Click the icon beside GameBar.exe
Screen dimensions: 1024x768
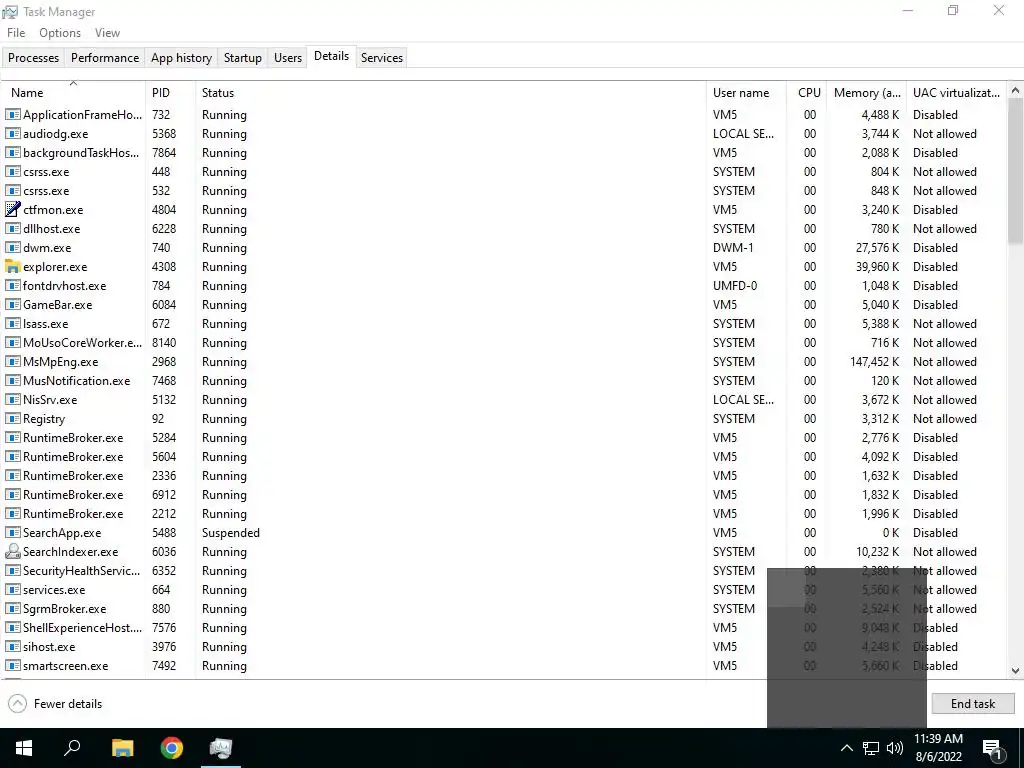(x=12, y=305)
